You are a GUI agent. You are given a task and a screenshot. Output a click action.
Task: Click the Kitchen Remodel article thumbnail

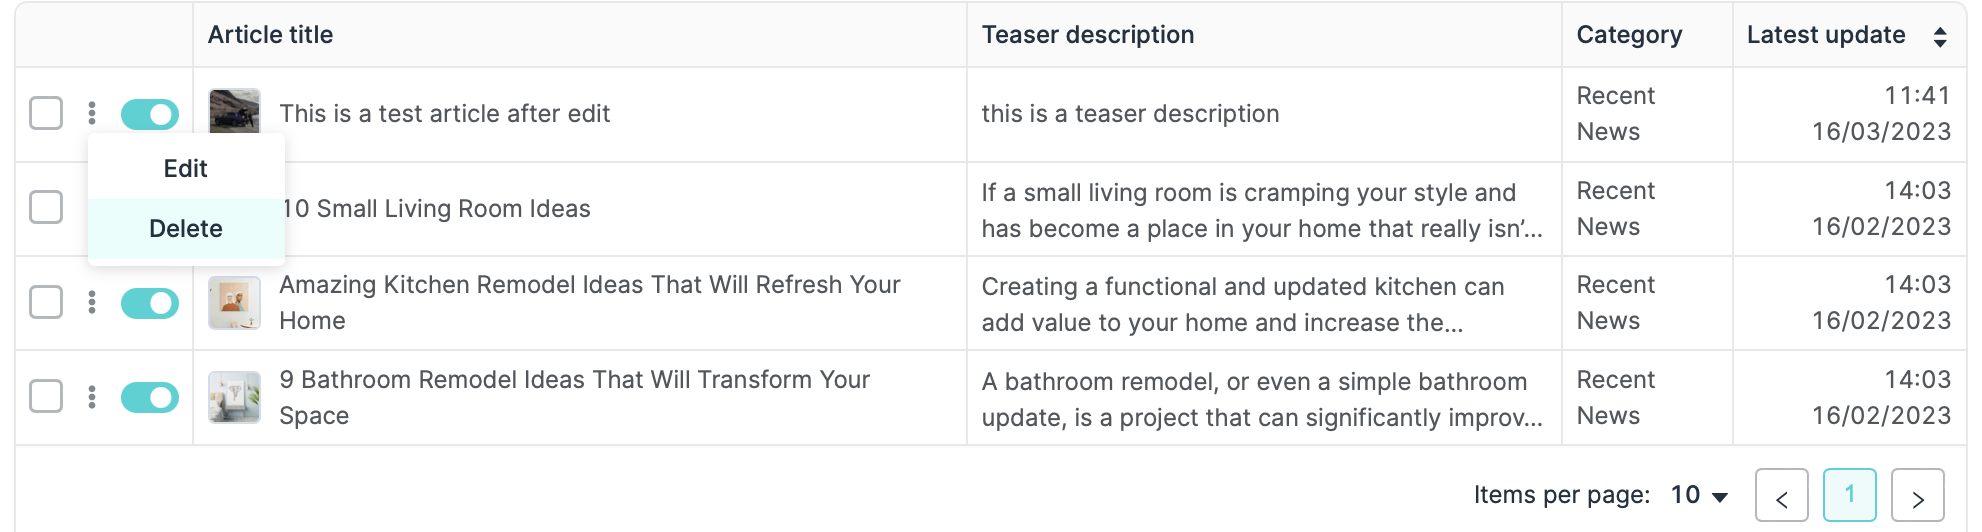[x=234, y=302]
